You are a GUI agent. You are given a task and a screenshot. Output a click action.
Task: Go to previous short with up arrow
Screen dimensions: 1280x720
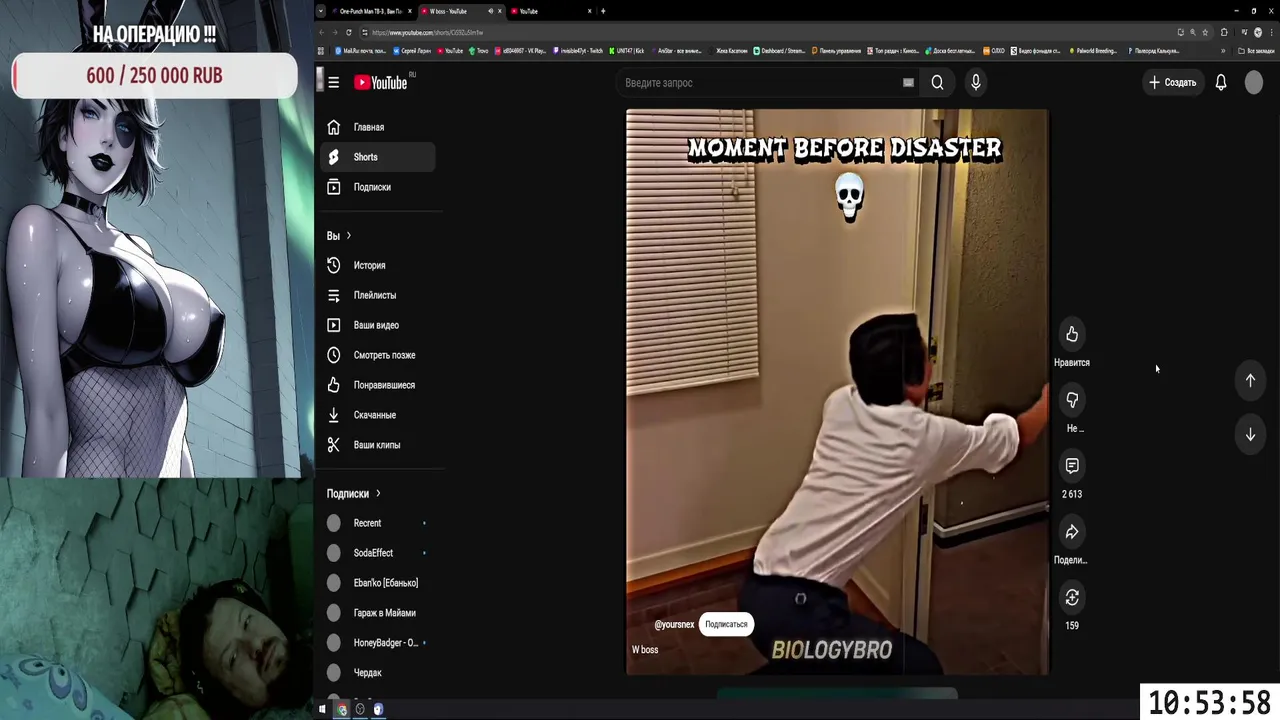[1250, 380]
